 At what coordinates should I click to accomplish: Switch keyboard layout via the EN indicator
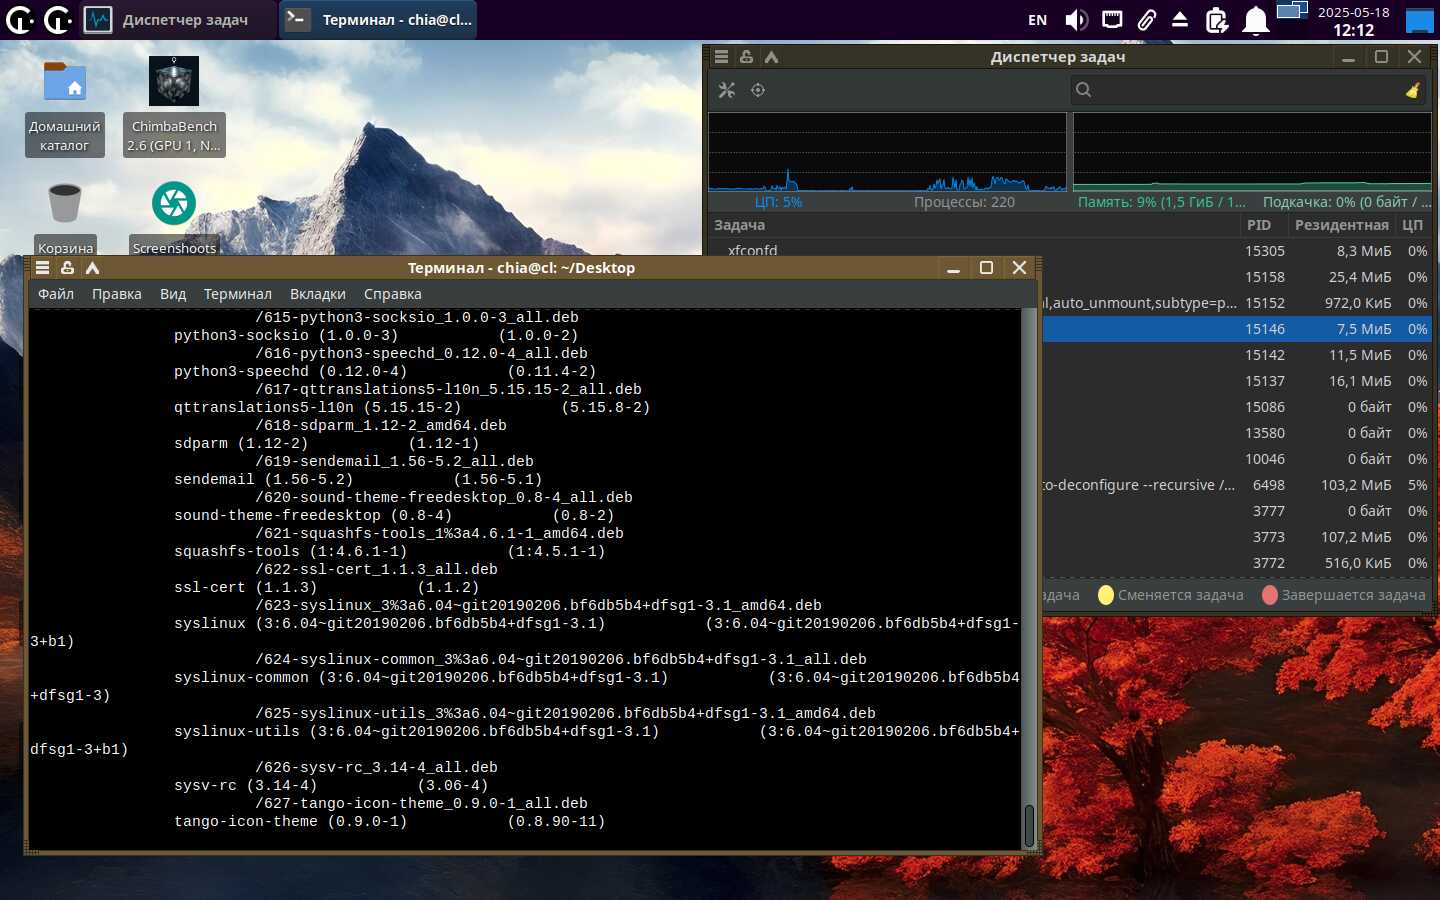coord(1038,20)
